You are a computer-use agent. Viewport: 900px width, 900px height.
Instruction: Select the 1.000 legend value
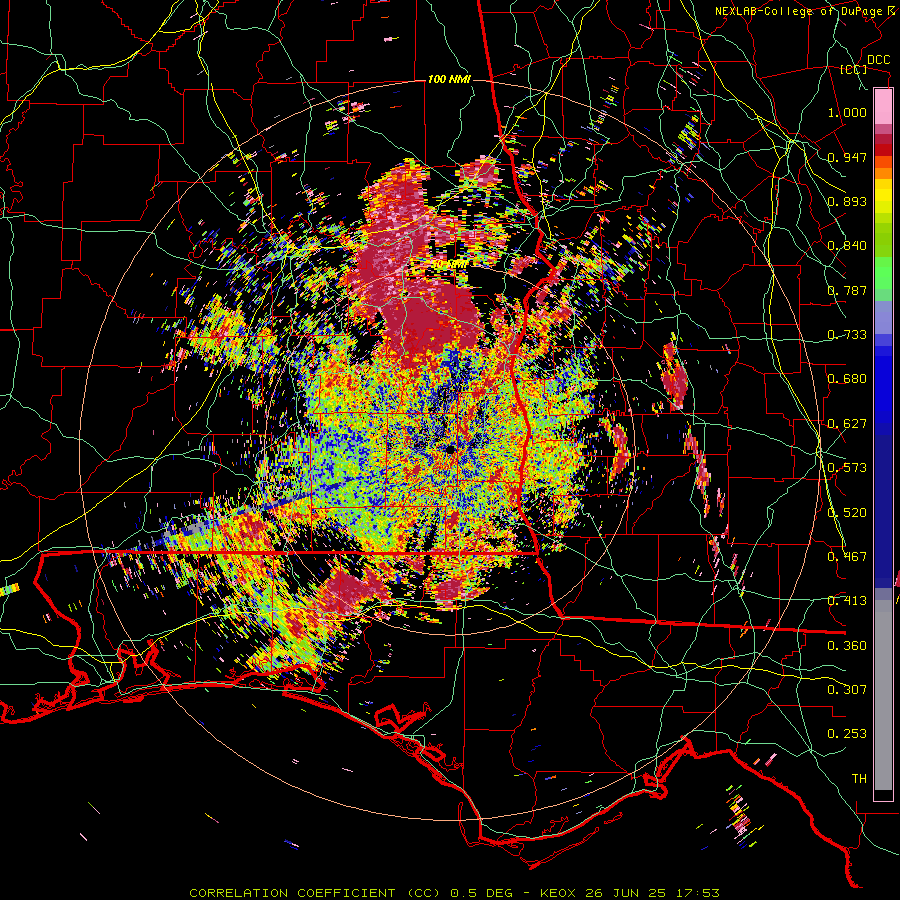[847, 112]
